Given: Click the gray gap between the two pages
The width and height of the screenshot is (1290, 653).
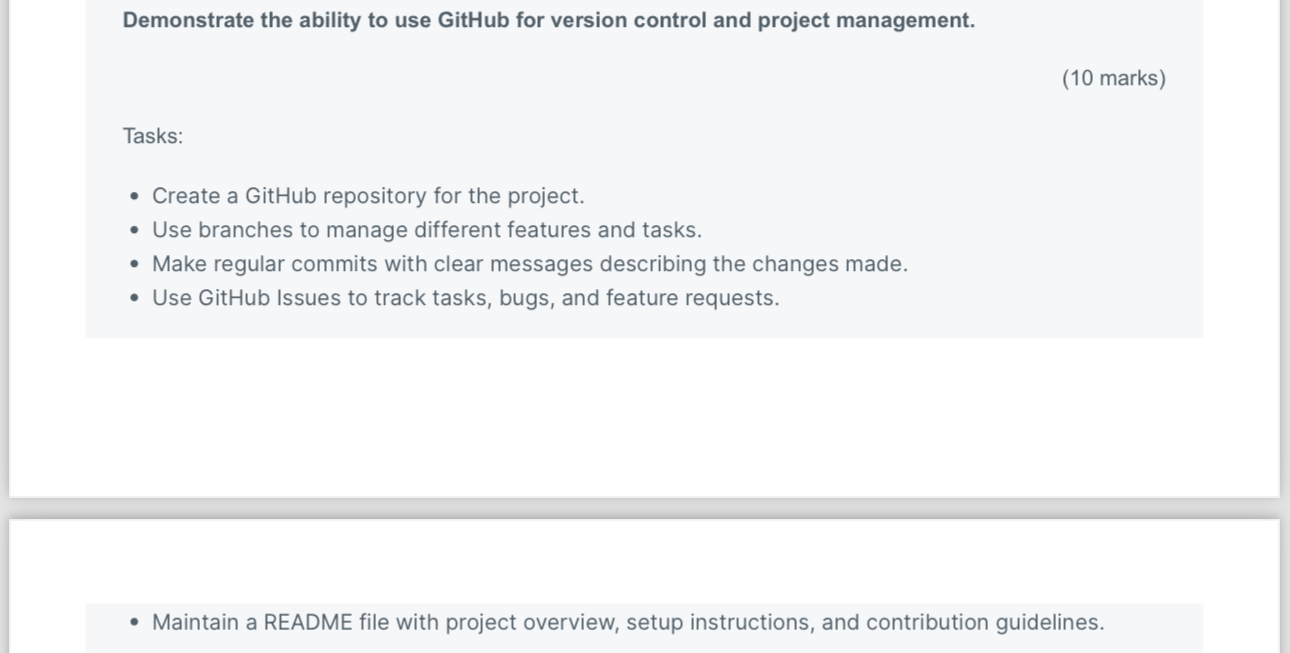Looking at the screenshot, I should (x=645, y=508).
